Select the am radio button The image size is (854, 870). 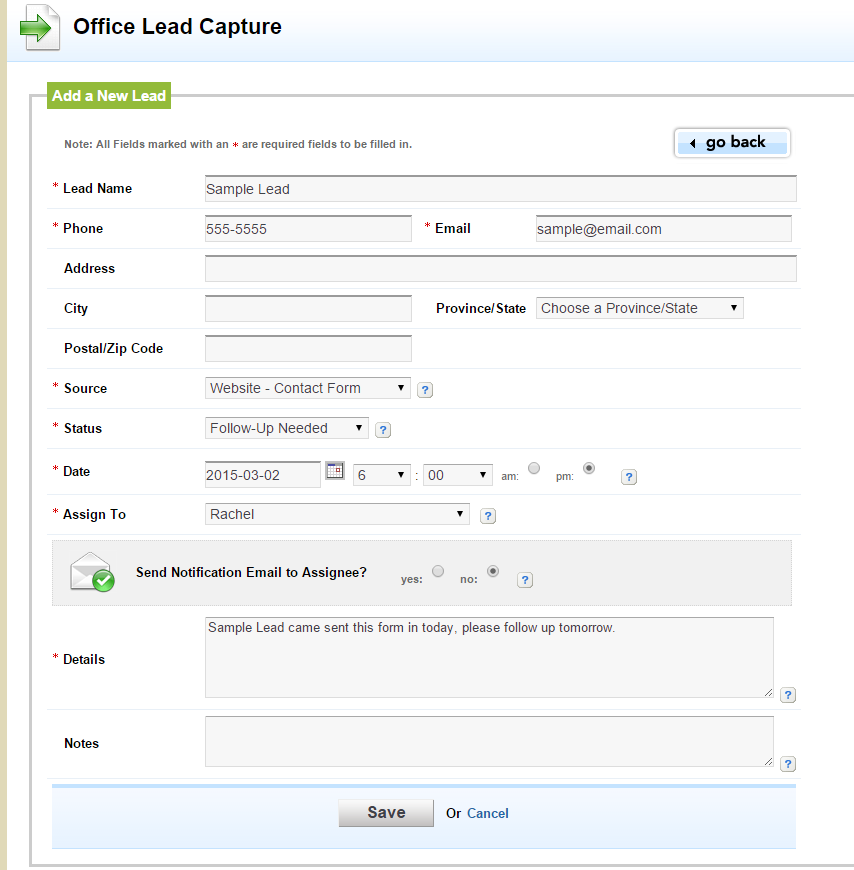534,468
